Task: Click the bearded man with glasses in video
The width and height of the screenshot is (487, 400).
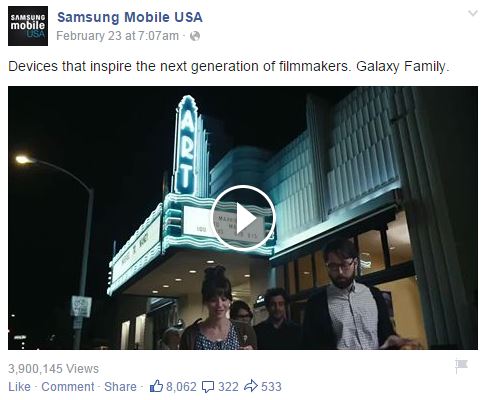Action: 348,295
